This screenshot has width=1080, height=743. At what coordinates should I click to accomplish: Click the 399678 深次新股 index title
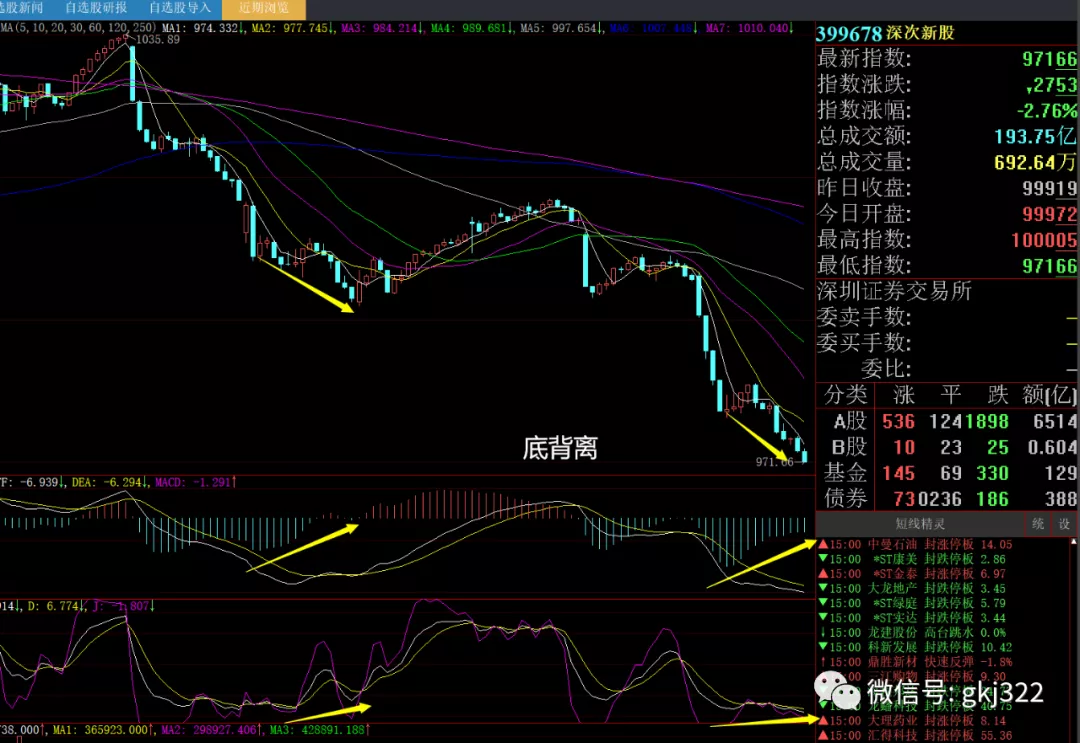point(886,33)
